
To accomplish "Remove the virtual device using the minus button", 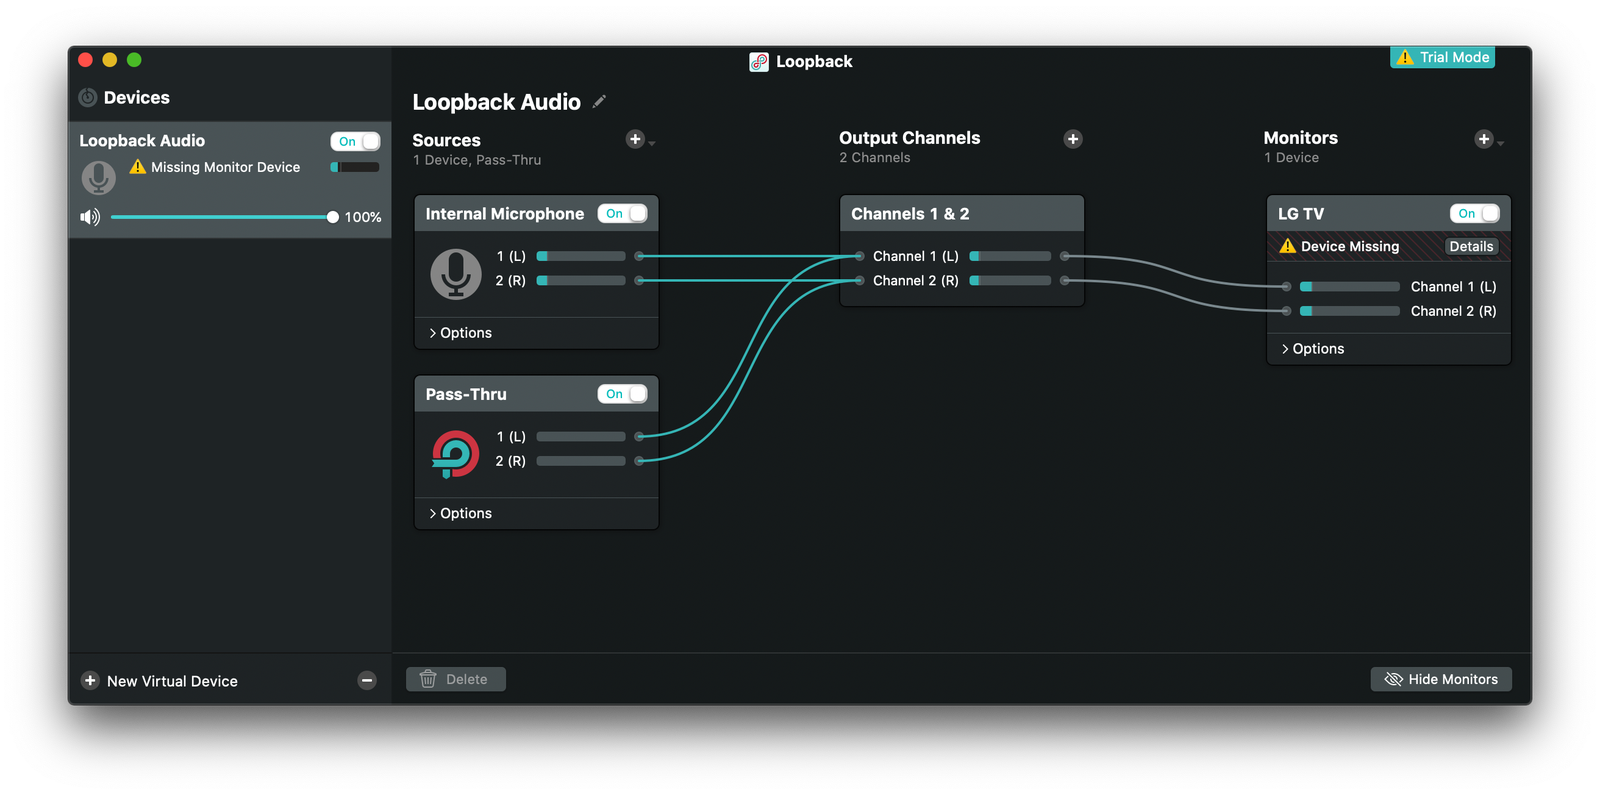I will (x=367, y=681).
